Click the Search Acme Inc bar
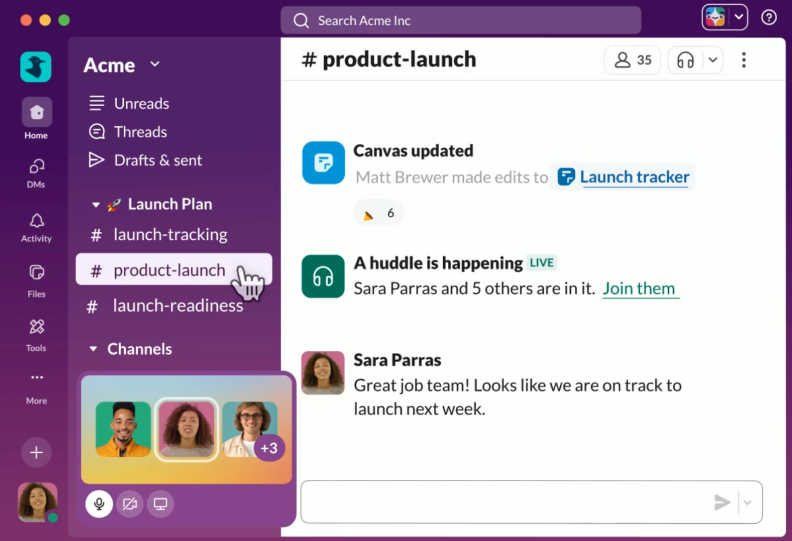Viewport: 792px width, 541px height. point(460,20)
